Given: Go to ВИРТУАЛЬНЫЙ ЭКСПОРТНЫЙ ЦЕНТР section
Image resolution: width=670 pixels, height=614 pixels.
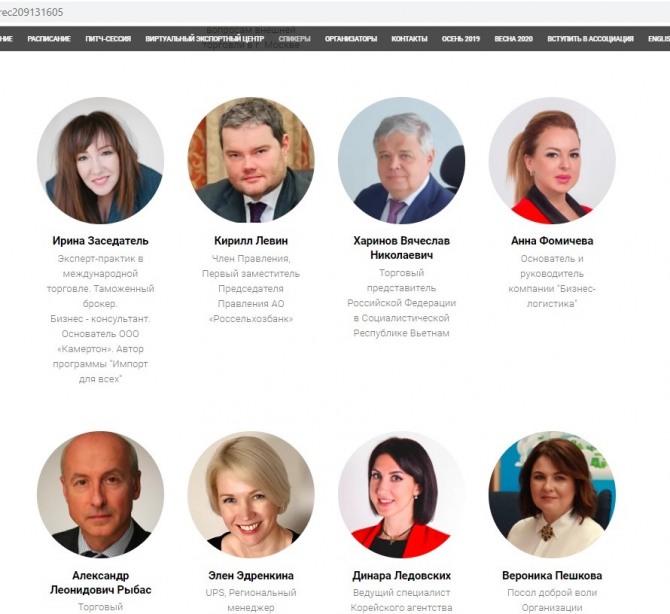Looking at the screenshot, I should tap(205, 39).
